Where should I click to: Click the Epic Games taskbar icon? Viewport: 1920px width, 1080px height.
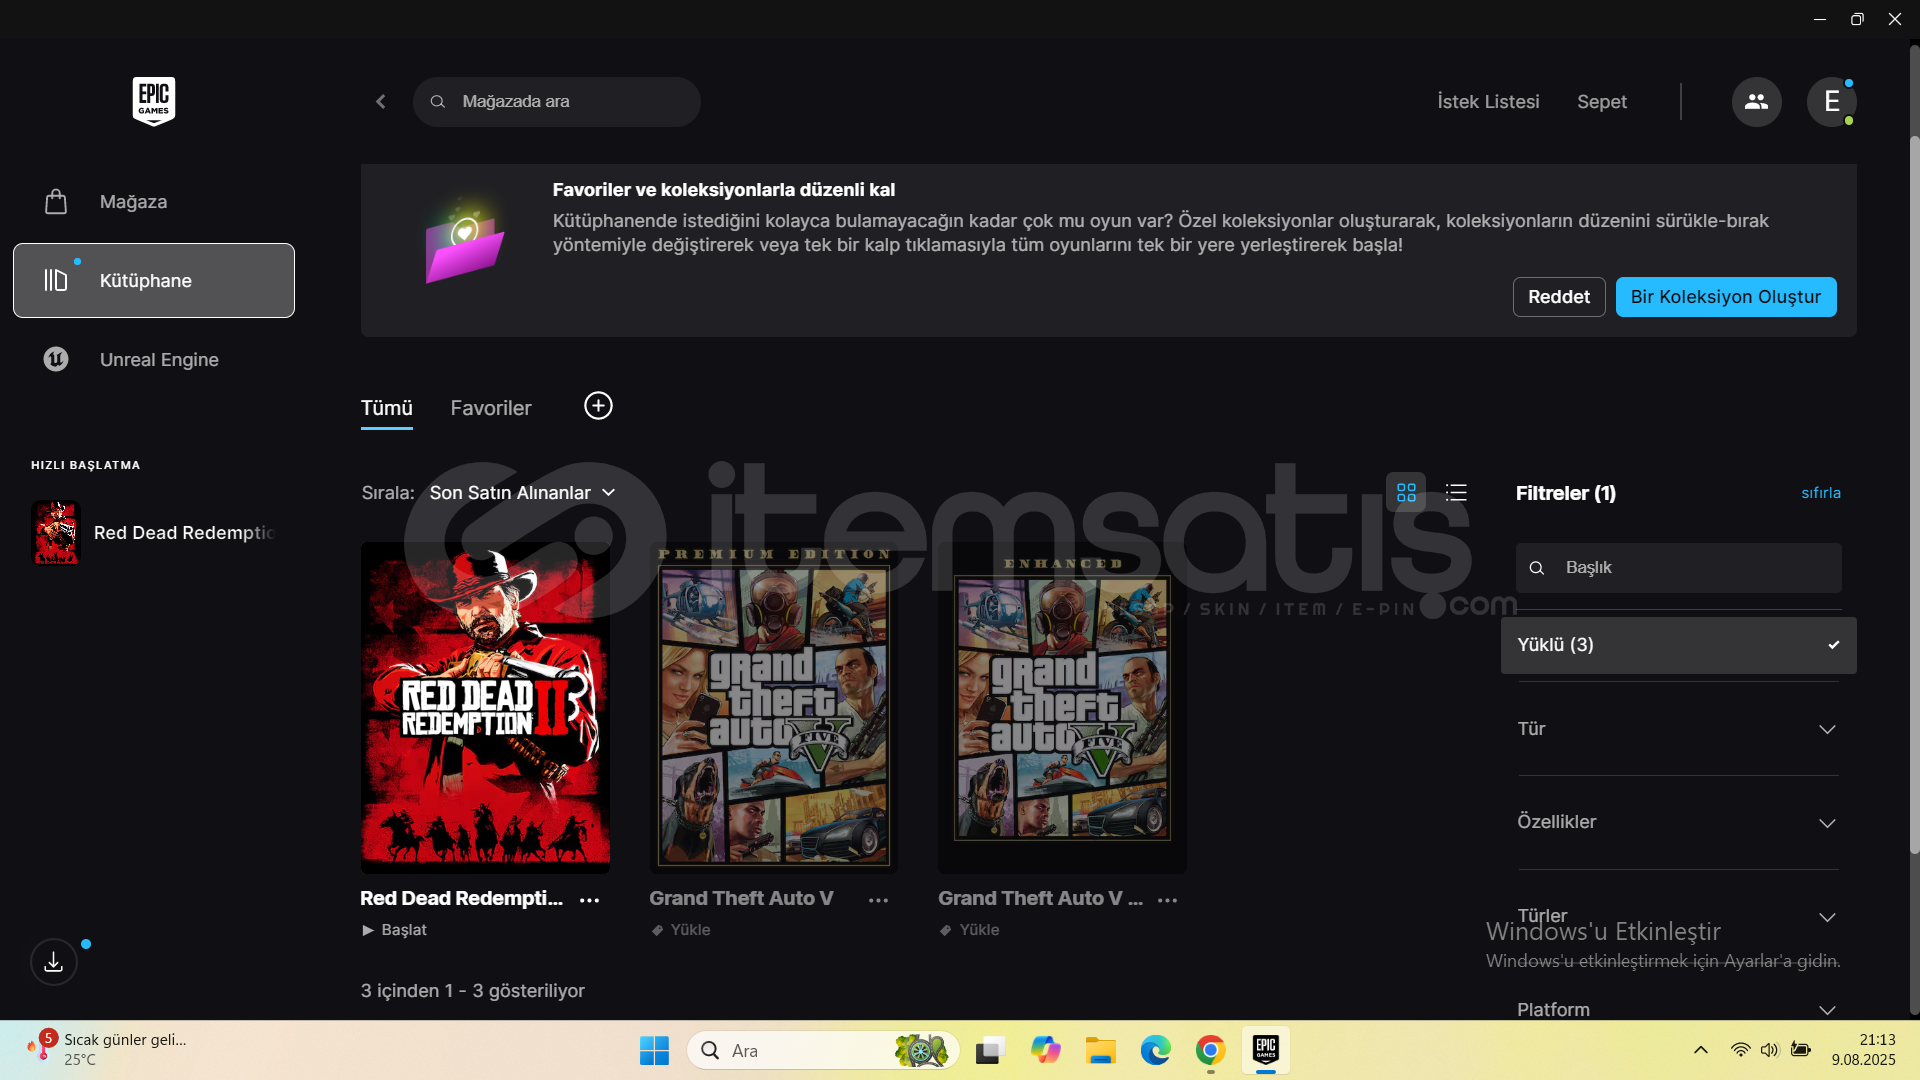point(1266,1050)
